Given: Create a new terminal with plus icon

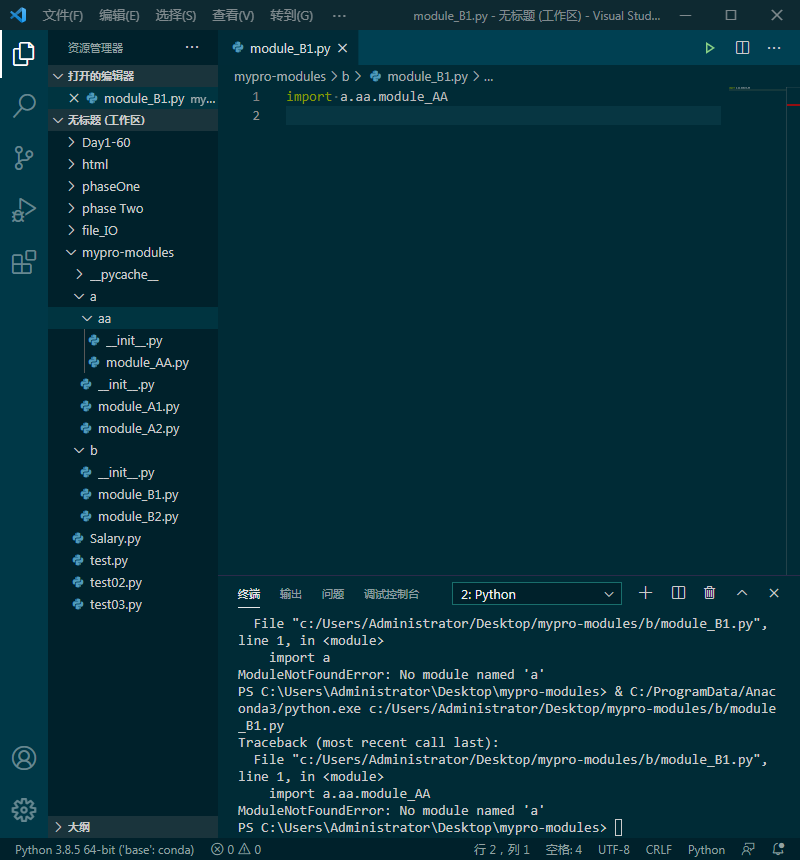Looking at the screenshot, I should [x=645, y=593].
